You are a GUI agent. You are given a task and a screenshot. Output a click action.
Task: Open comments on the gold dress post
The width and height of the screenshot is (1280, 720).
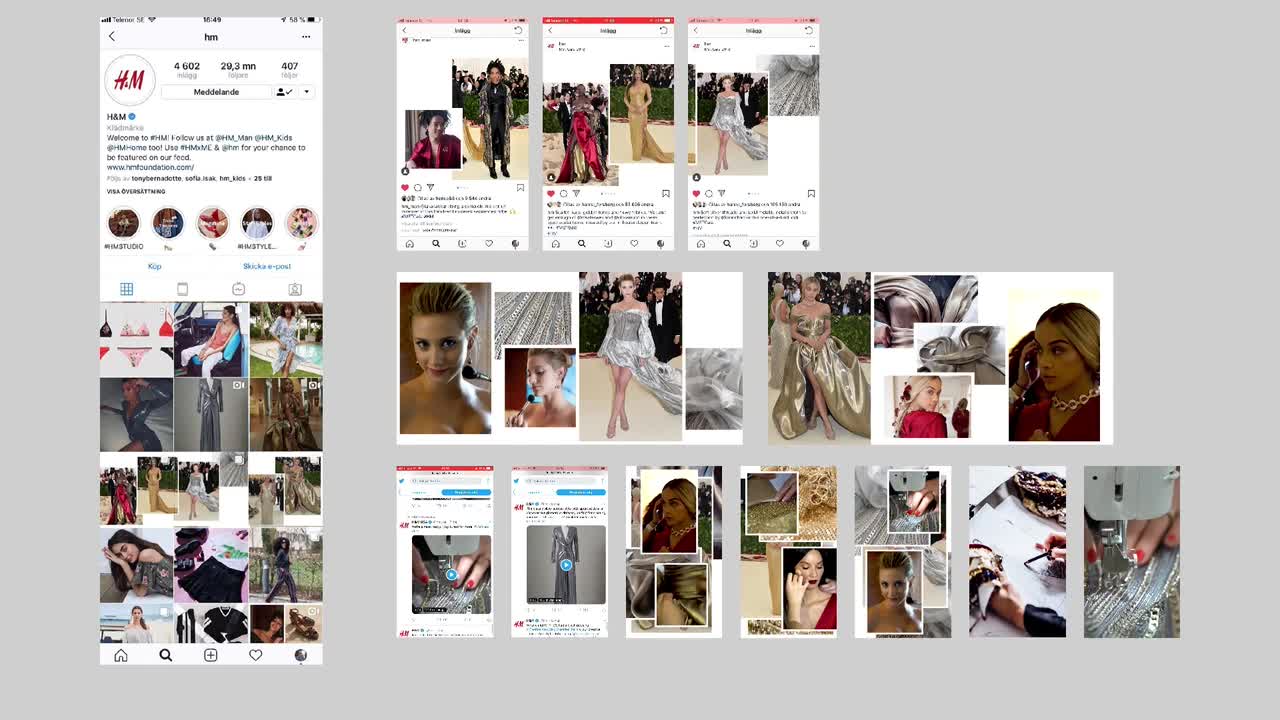[564, 193]
